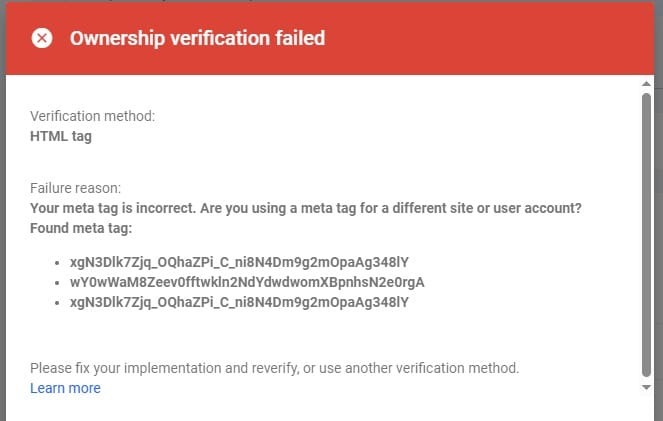Click the bullet before the first meta tag
This screenshot has width=663, height=421.
click(59, 262)
